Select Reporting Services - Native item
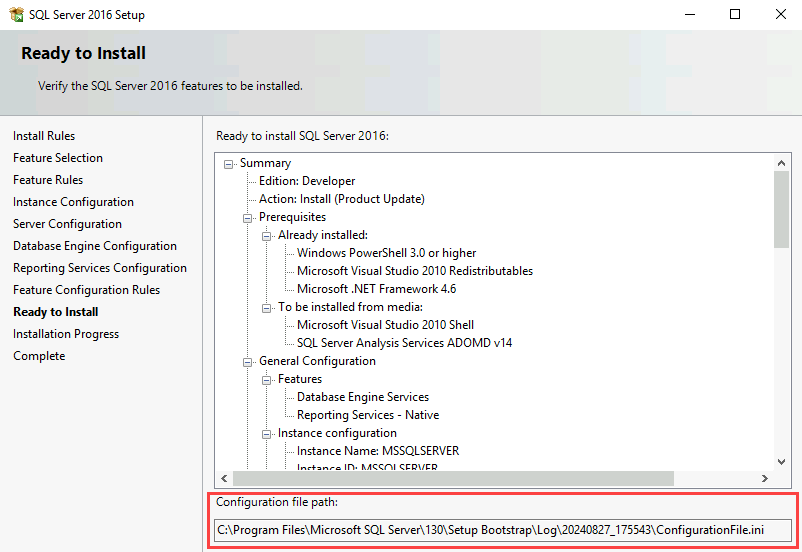Image resolution: width=802 pixels, height=552 pixels. 367,415
